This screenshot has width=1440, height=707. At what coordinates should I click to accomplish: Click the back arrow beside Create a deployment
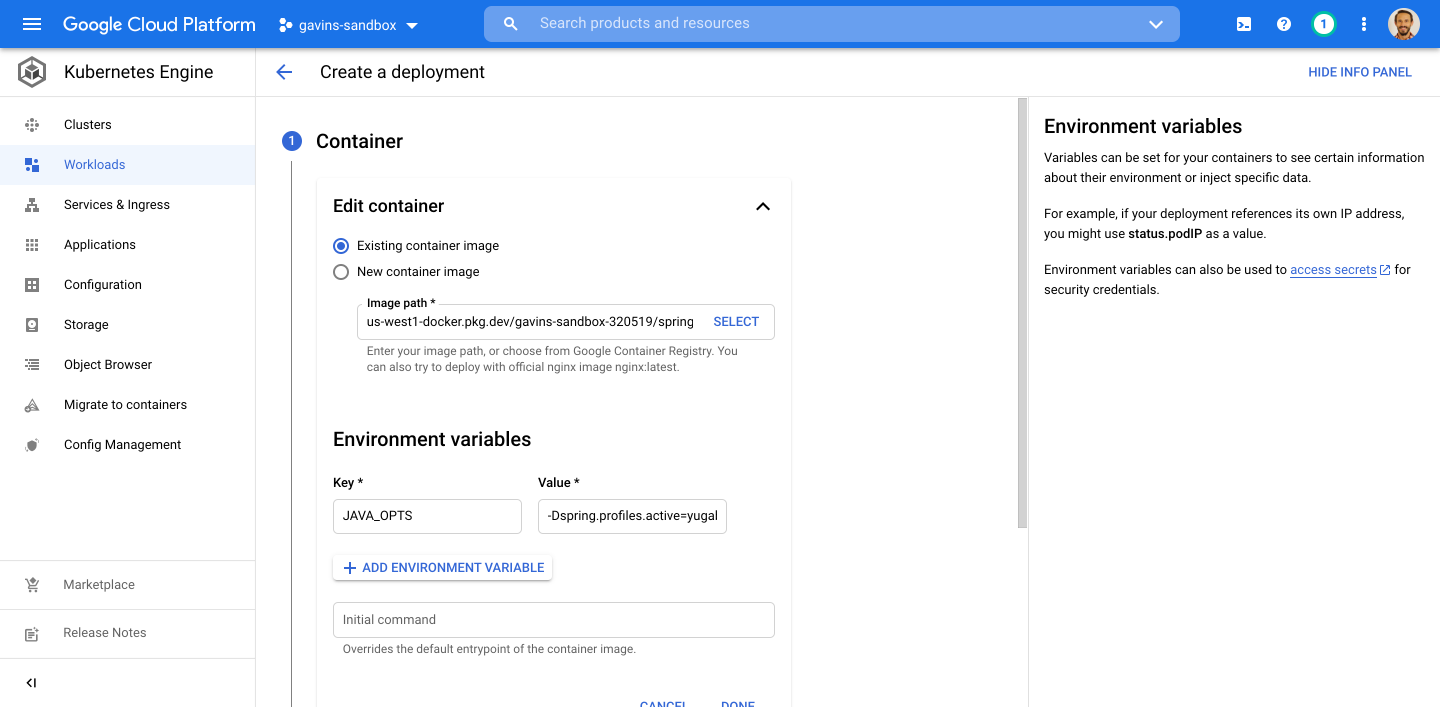tap(284, 72)
